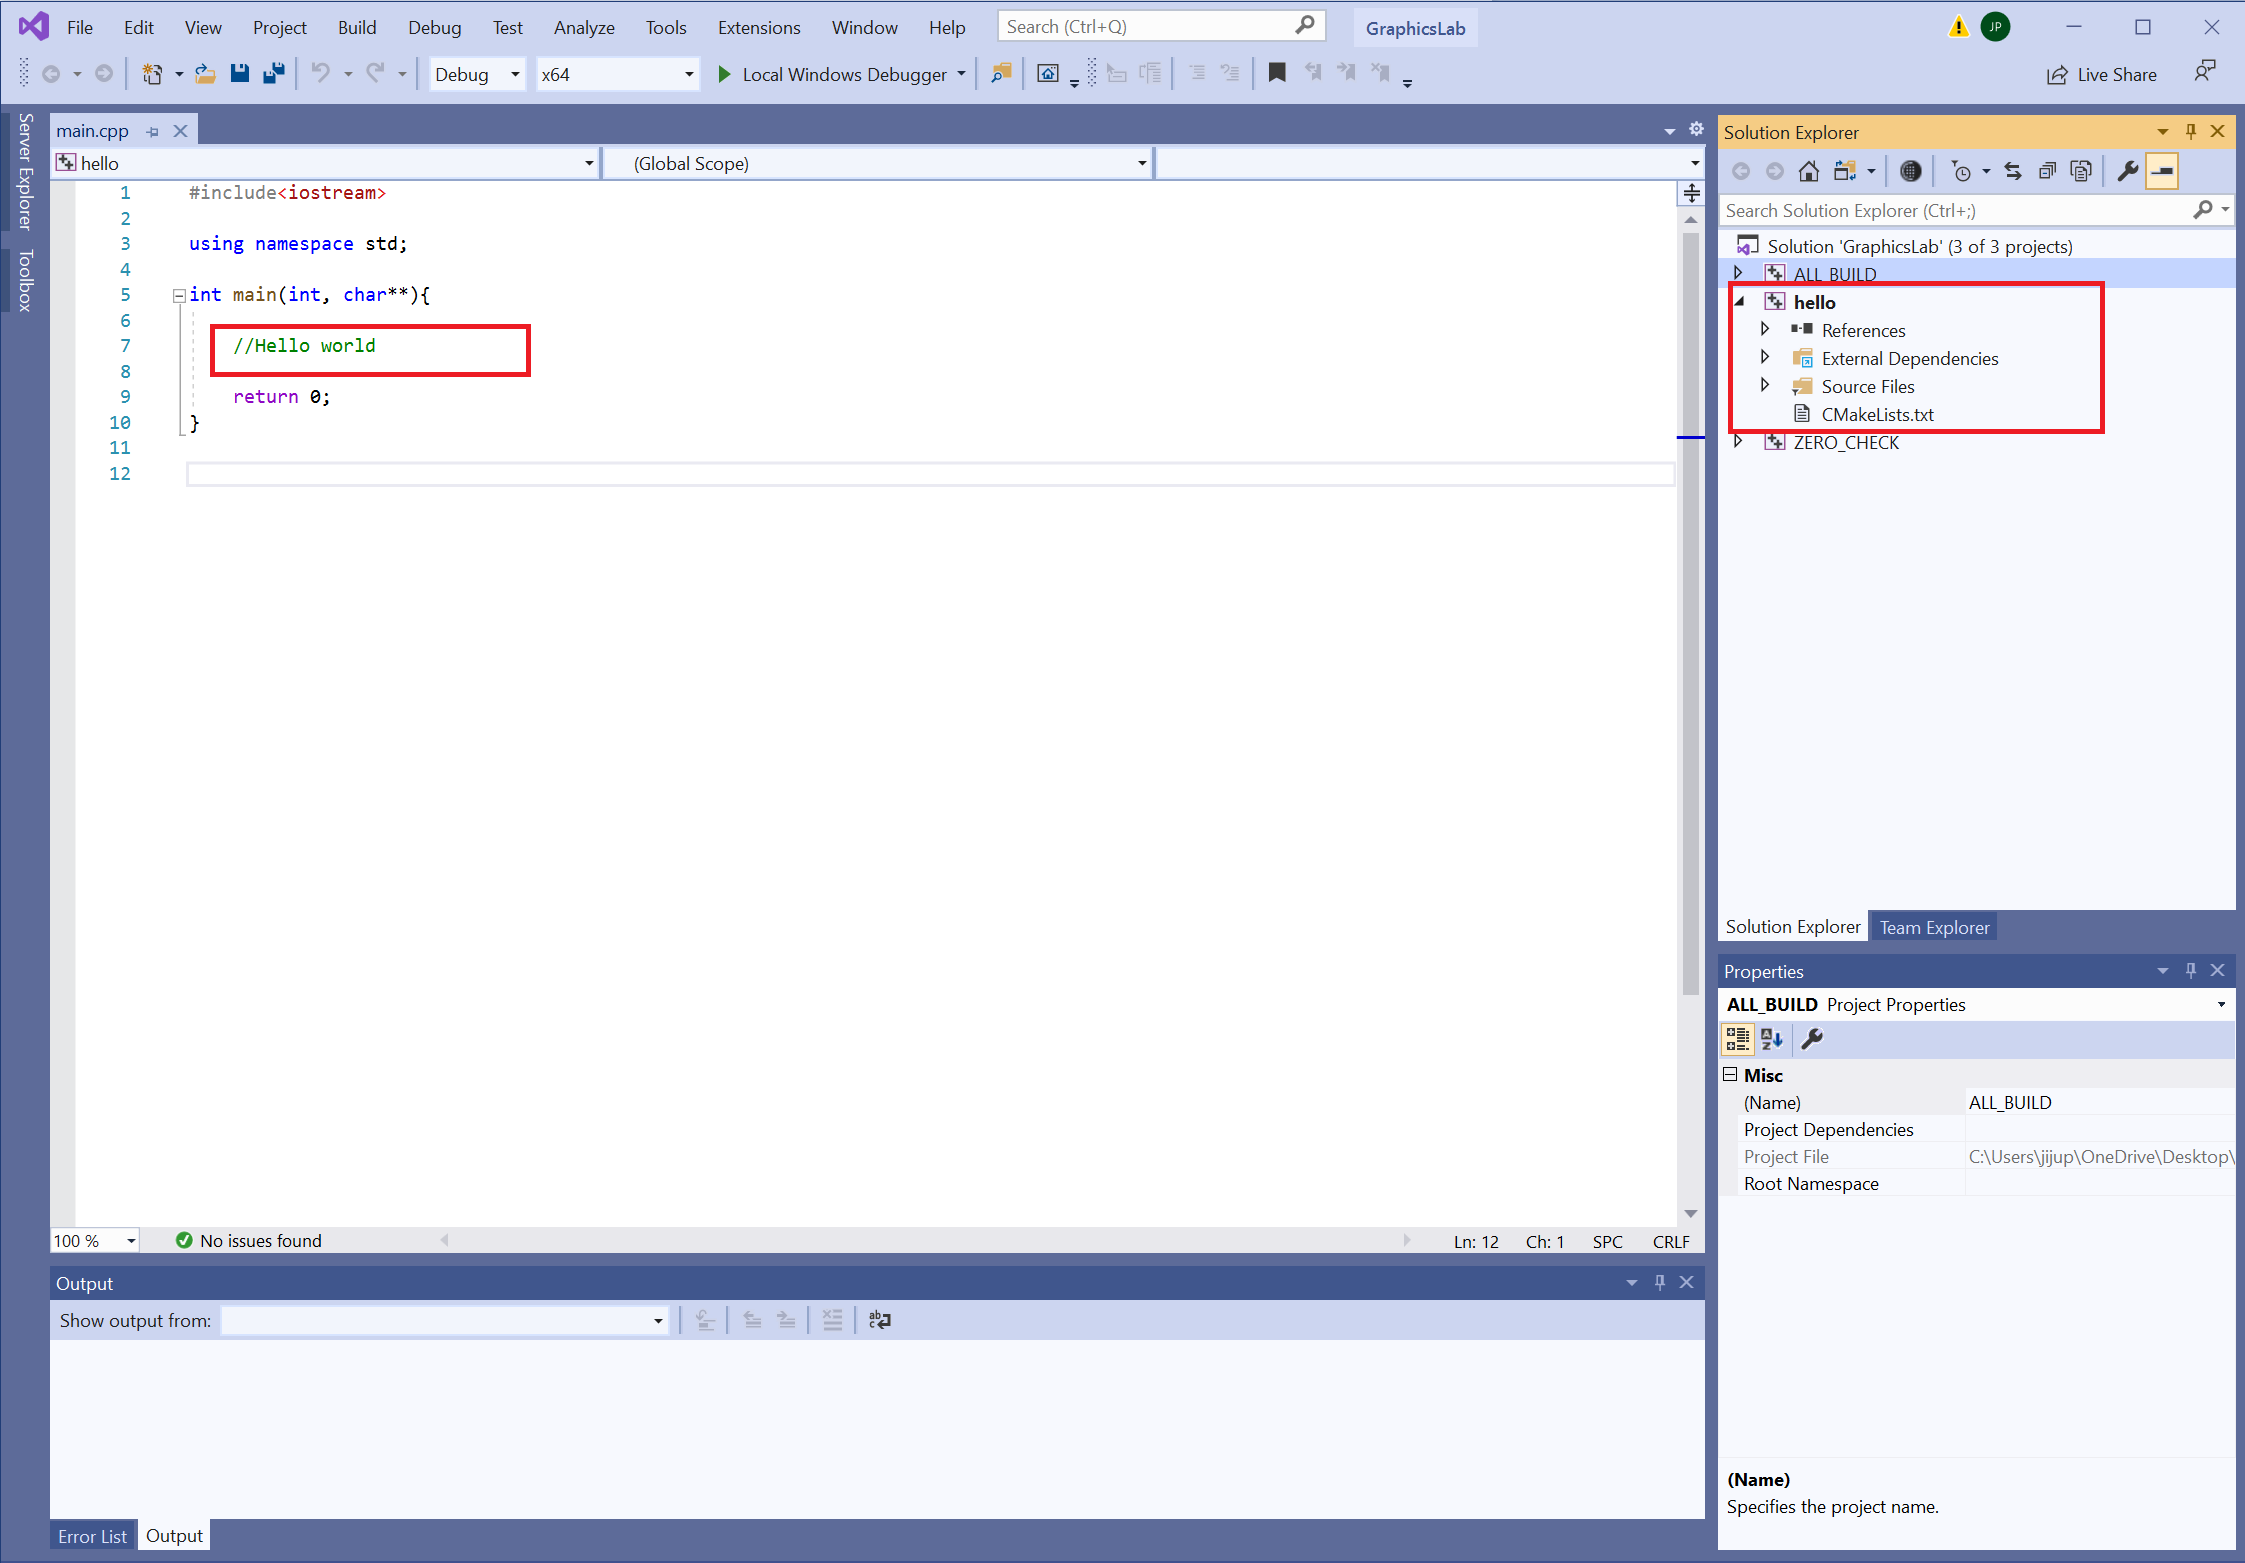This screenshot has height=1563, width=2245.
Task: Open the Debug configuration dropdown
Action: click(x=478, y=74)
